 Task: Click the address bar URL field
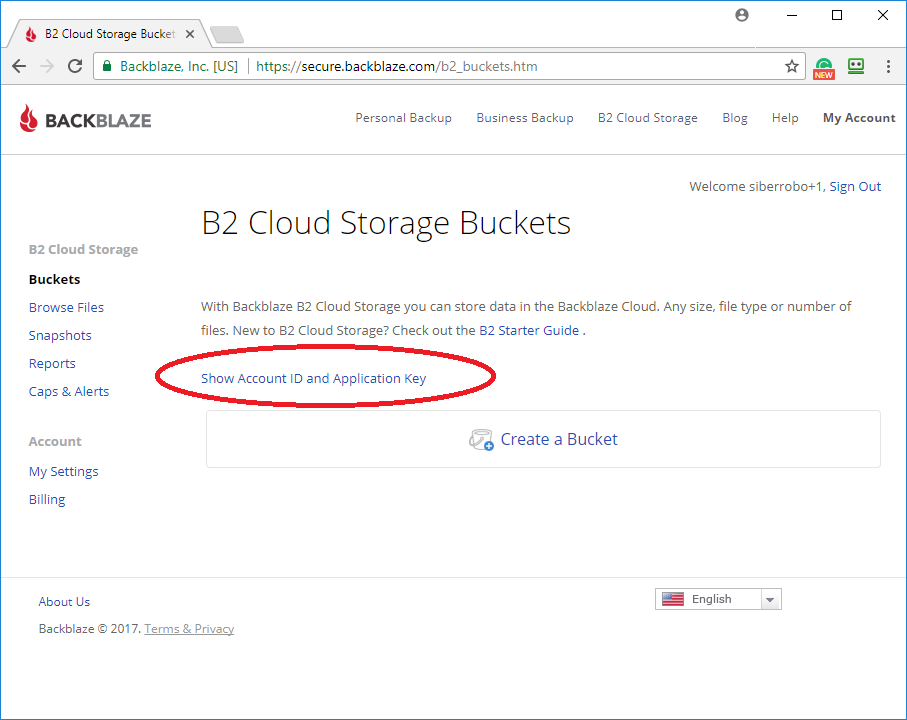click(500, 67)
